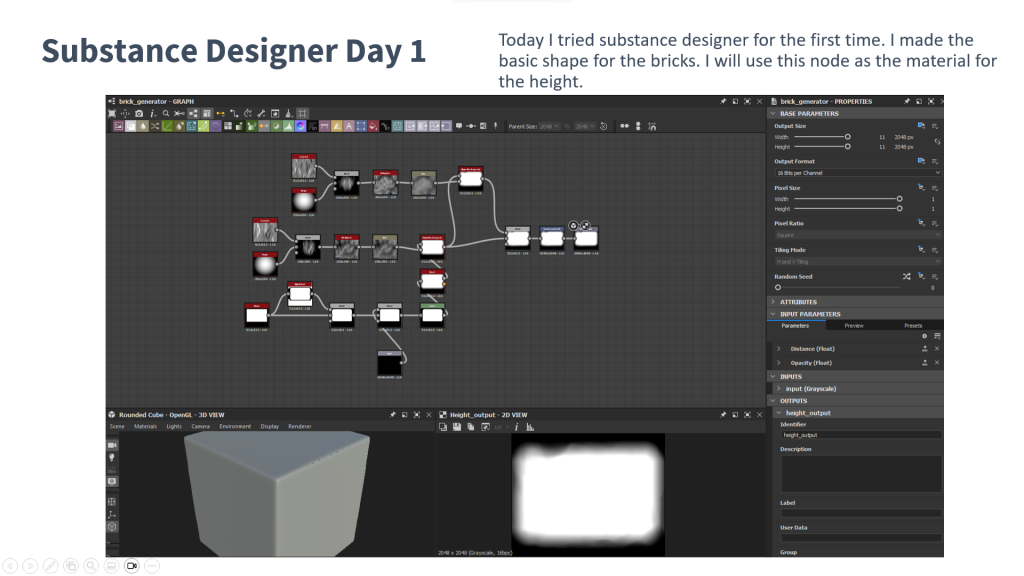Image resolution: width=1024 pixels, height=576 pixels.
Task: Toggle the grid display icon in the graph toolbar
Action: tap(302, 114)
